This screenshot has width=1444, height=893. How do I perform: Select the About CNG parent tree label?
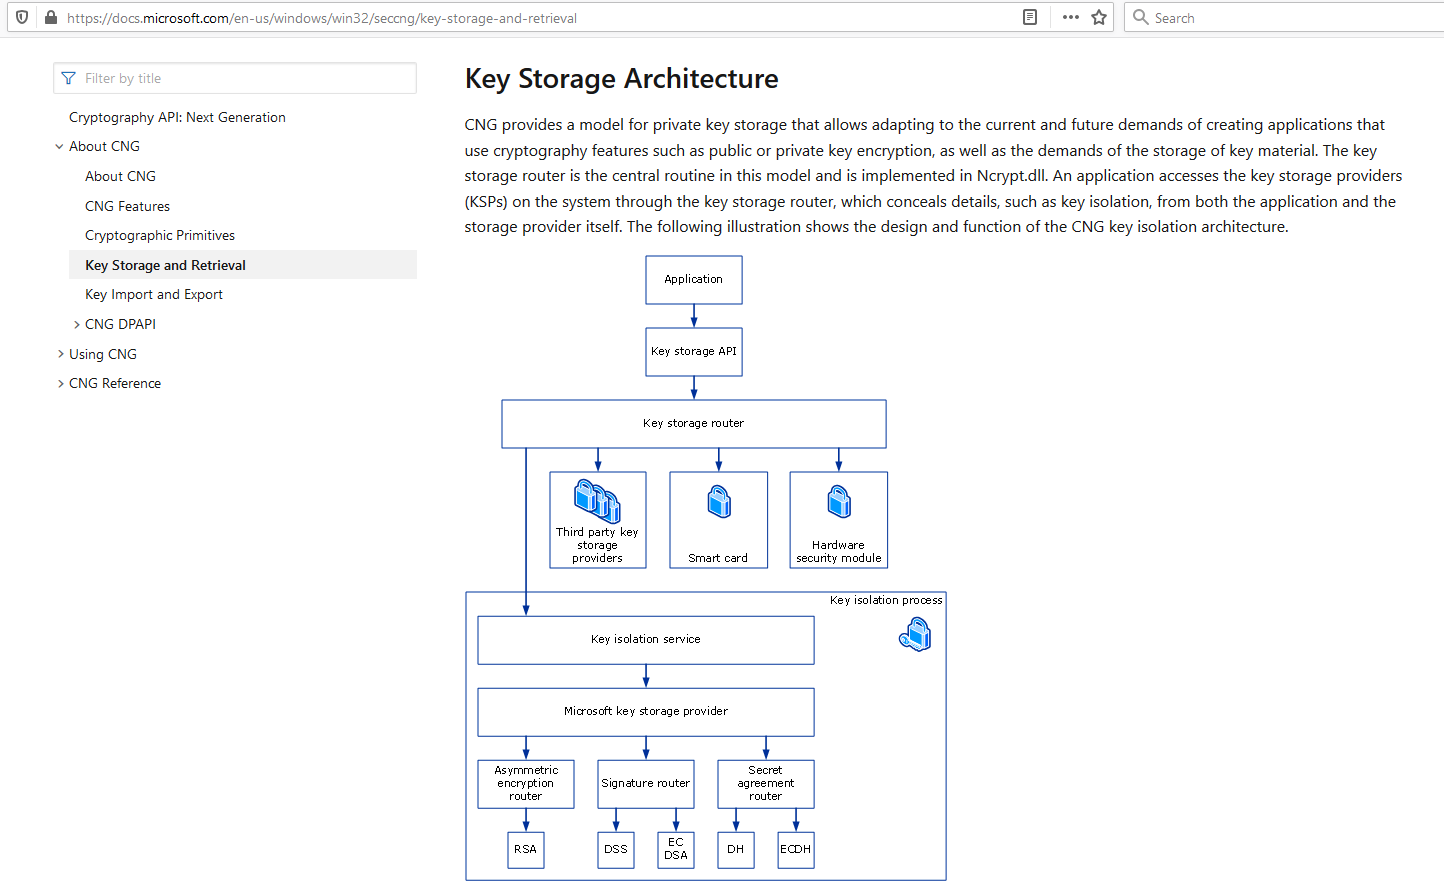[x=104, y=146]
